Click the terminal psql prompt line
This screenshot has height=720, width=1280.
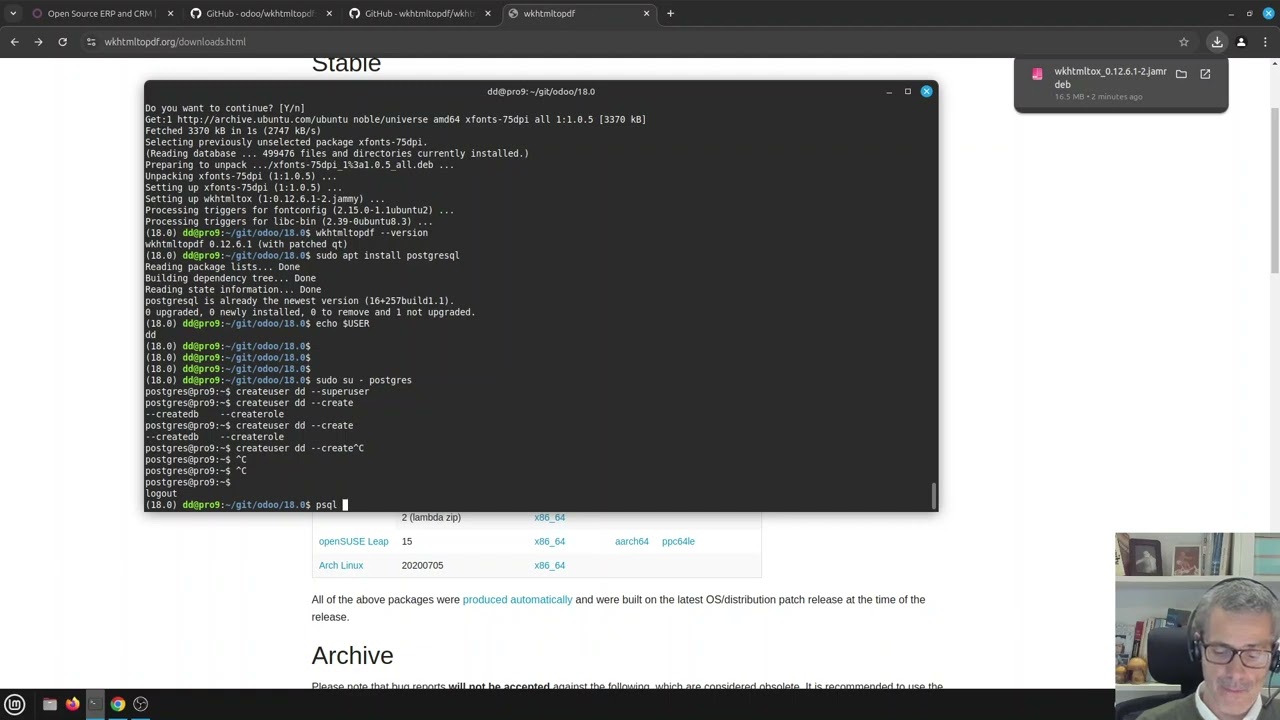(246, 505)
